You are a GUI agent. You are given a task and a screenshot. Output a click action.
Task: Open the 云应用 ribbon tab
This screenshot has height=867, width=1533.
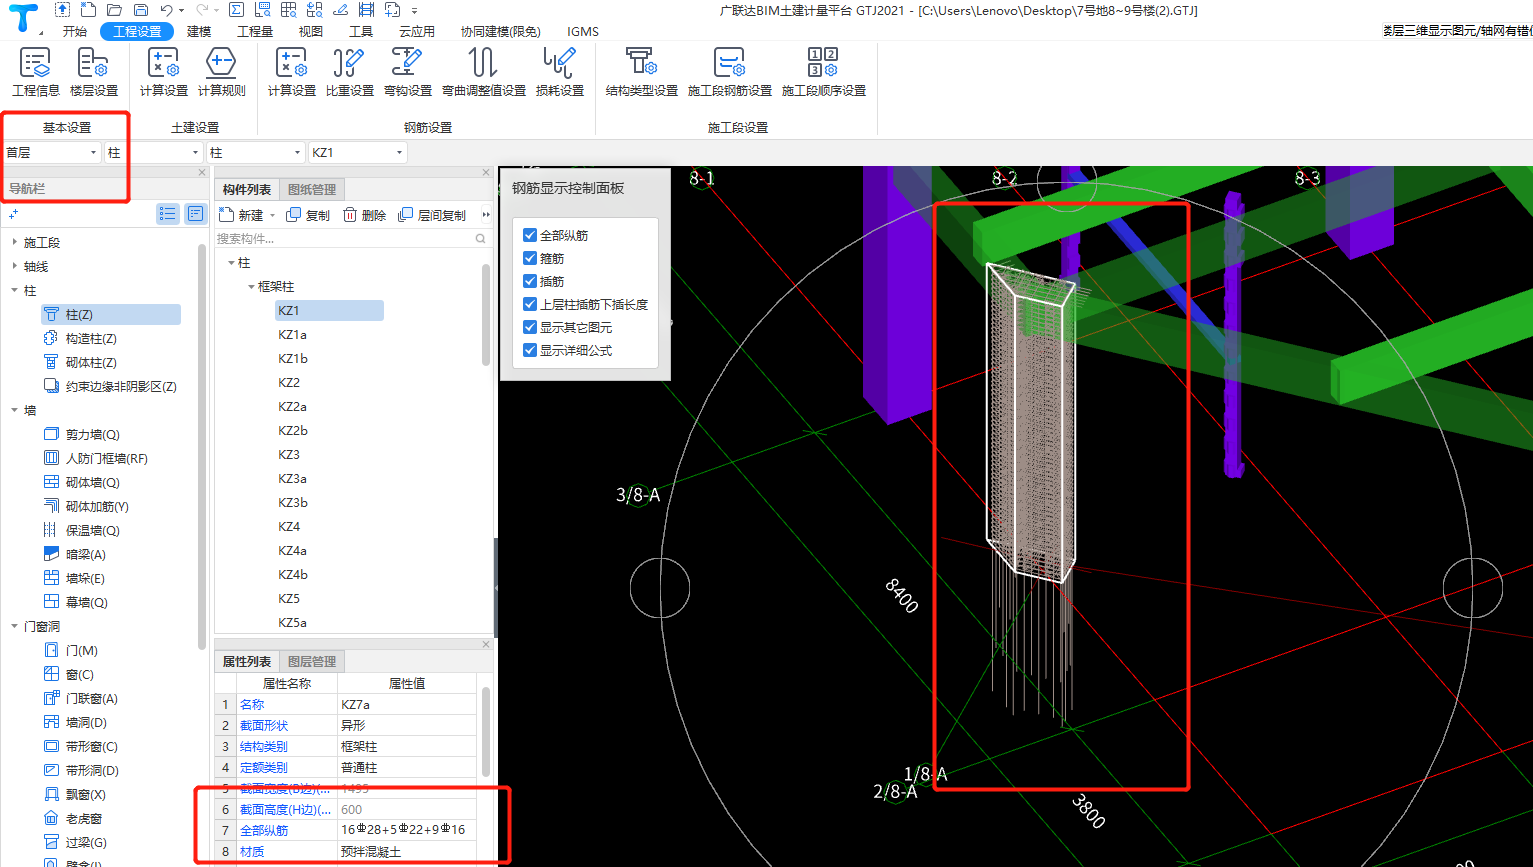pos(417,31)
